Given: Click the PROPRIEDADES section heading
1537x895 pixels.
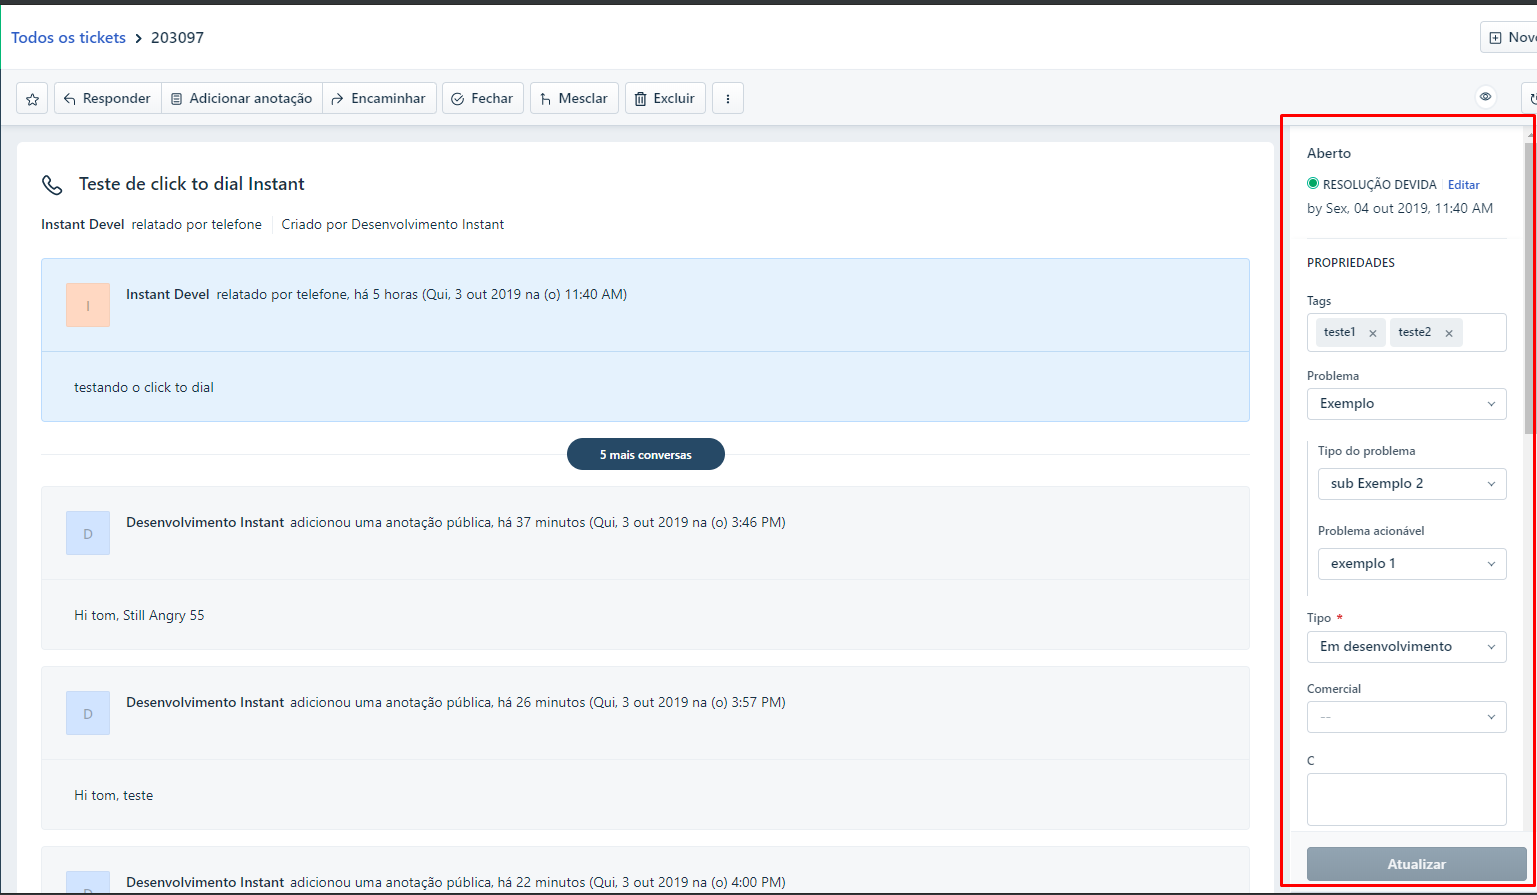Looking at the screenshot, I should pos(1351,263).
